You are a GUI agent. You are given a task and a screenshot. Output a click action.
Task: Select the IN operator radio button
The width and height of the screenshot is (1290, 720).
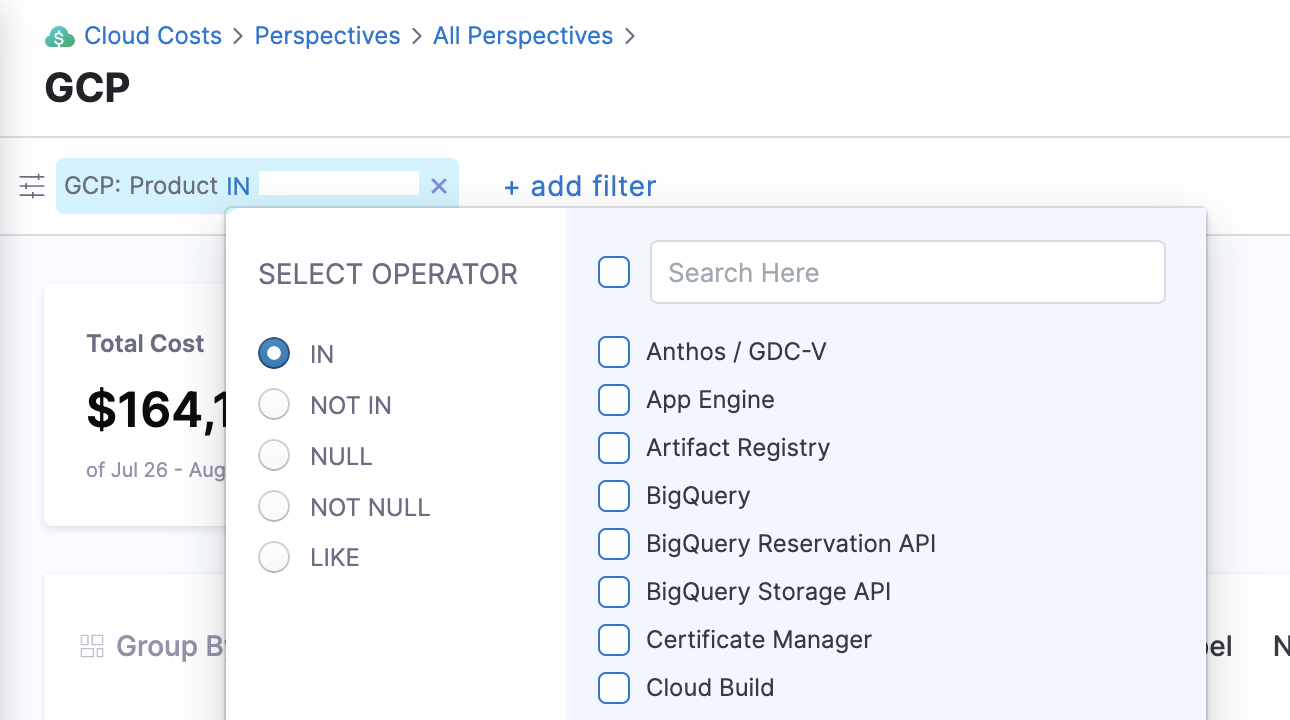point(274,353)
